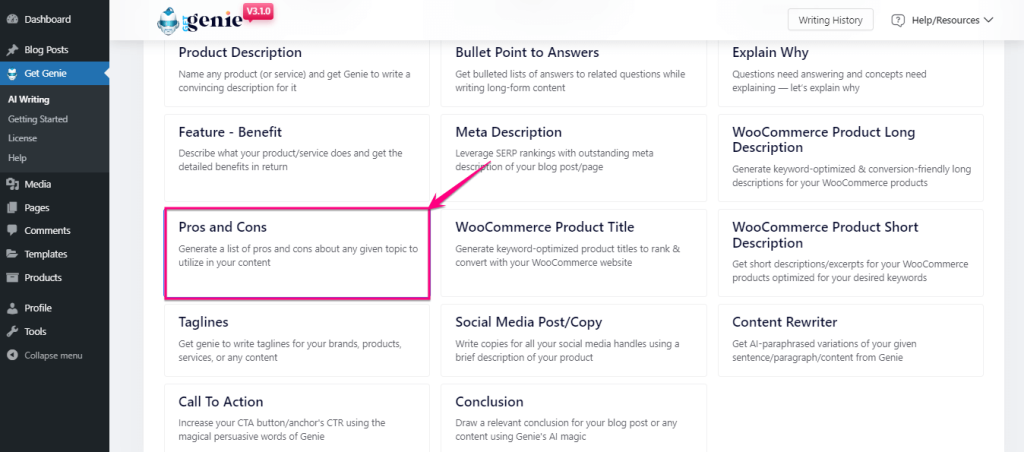Click the GetGenie logo in header
This screenshot has width=1024, height=452.
(214, 20)
